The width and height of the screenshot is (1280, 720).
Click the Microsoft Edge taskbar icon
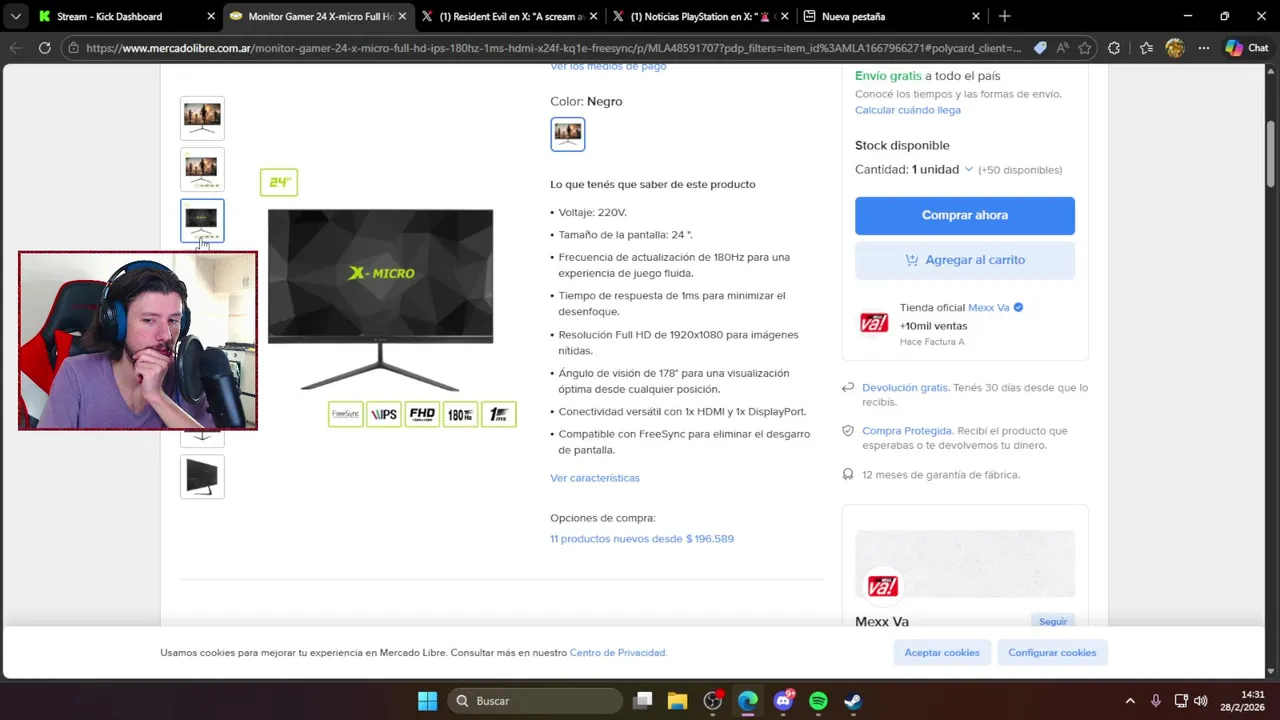pos(748,701)
